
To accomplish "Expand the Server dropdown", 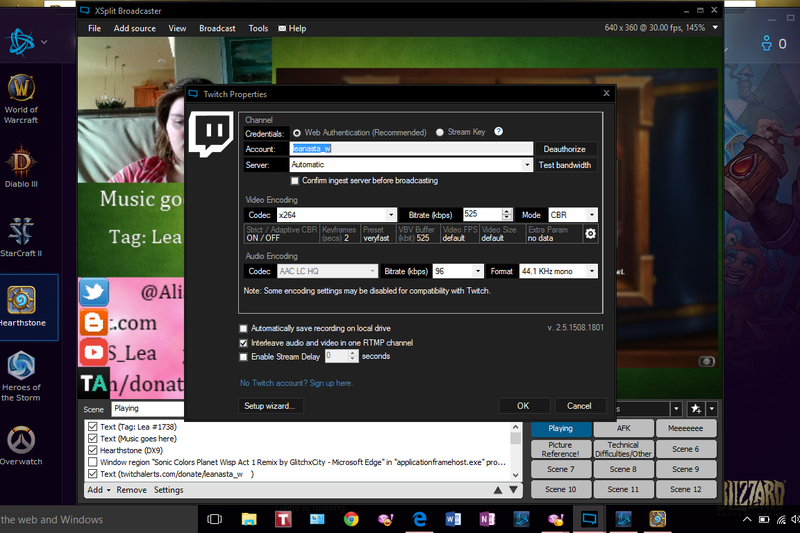I will point(527,165).
